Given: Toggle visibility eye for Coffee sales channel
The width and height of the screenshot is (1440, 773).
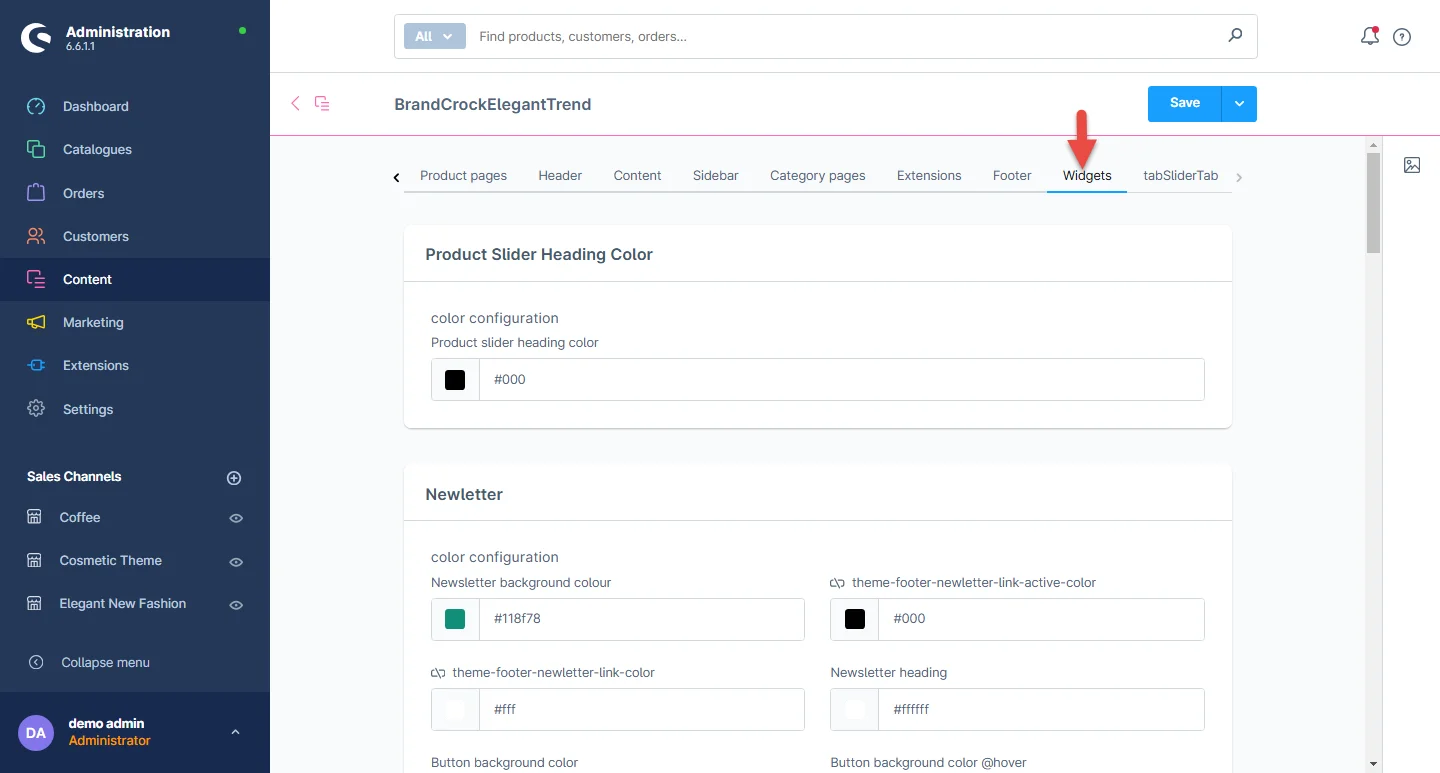Looking at the screenshot, I should point(236,518).
